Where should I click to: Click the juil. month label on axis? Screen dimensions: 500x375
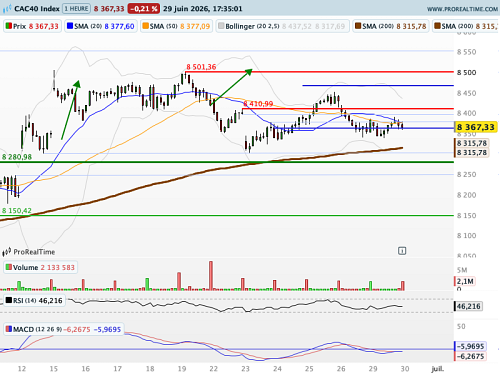pyautogui.click(x=437, y=369)
